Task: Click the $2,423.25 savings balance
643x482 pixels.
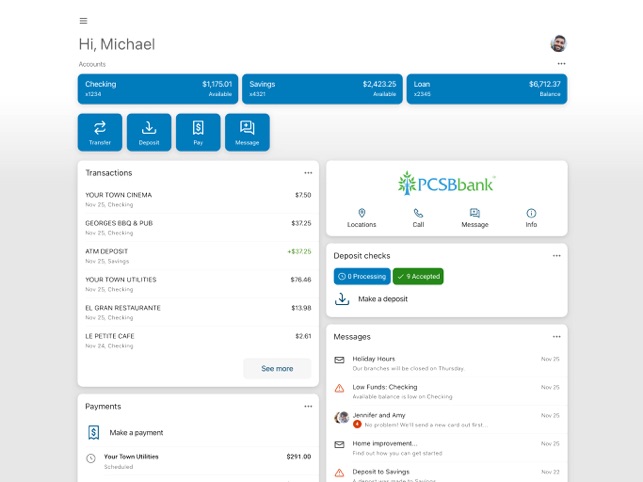Action: [379, 84]
